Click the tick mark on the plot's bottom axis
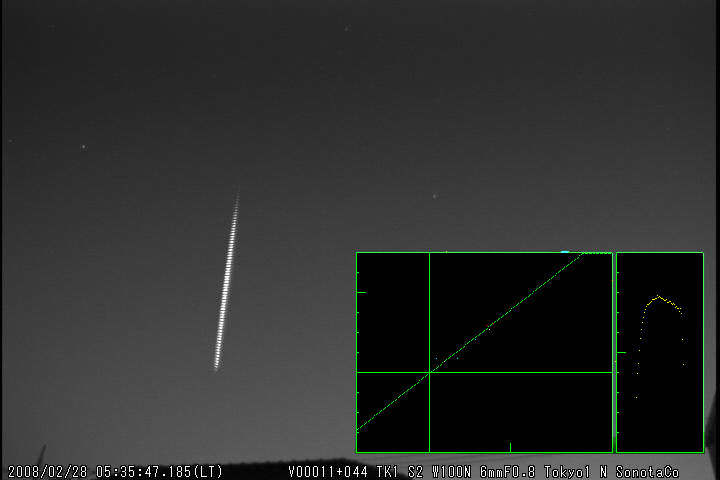The width and height of the screenshot is (720, 480). tap(510, 447)
